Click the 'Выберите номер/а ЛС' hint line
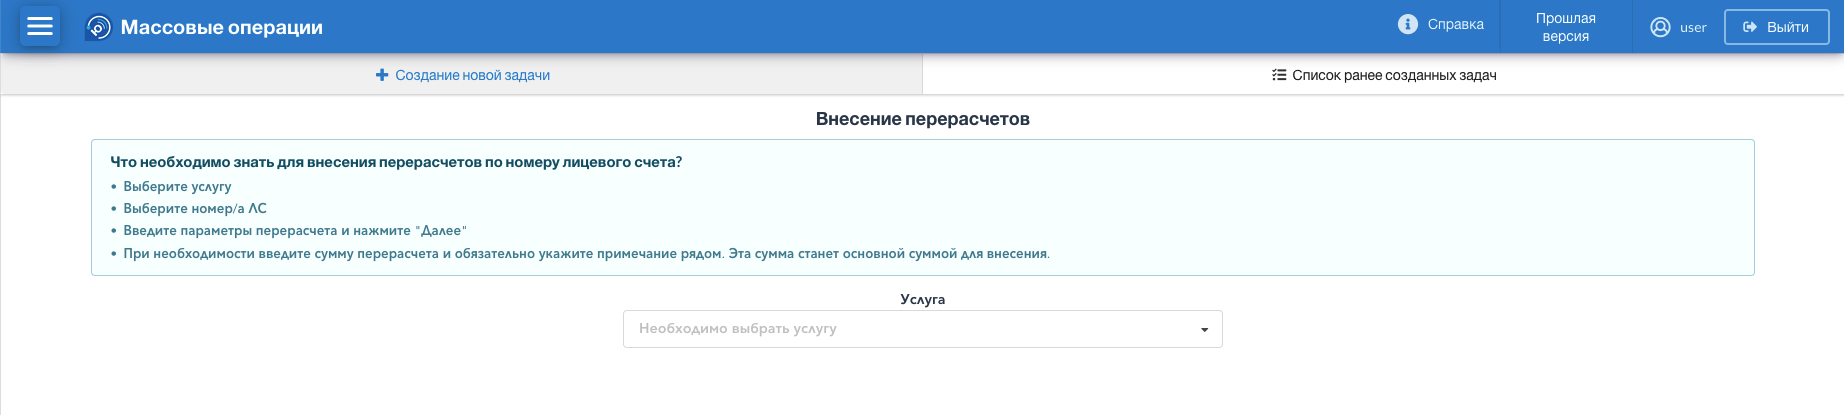Viewport: 1844px width, 415px height. pos(195,208)
